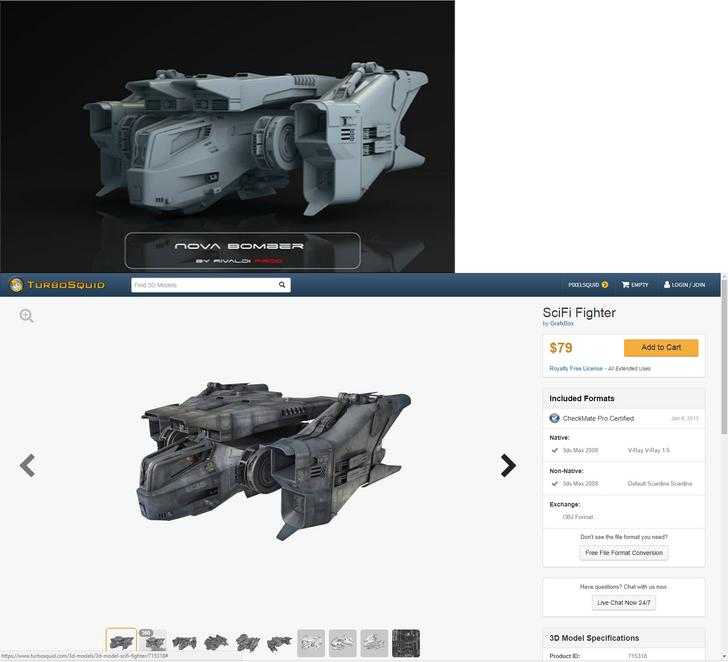Screen dimensions: 728x662
Task: Click the Login / Join user icon
Action: 667,285
